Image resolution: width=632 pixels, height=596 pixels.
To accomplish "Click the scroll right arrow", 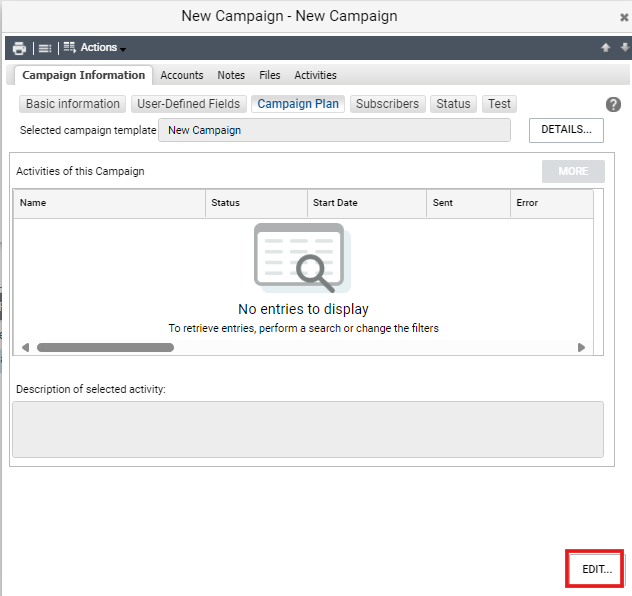I will pos(581,347).
